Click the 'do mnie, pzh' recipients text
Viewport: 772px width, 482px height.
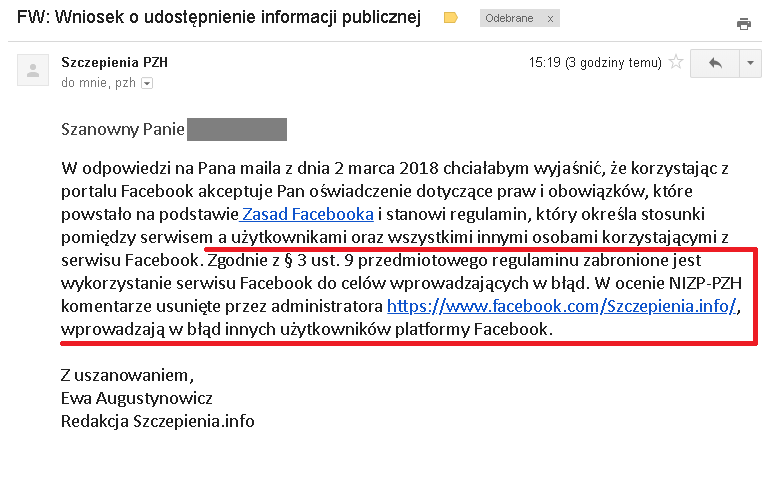pyautogui.click(x=98, y=84)
